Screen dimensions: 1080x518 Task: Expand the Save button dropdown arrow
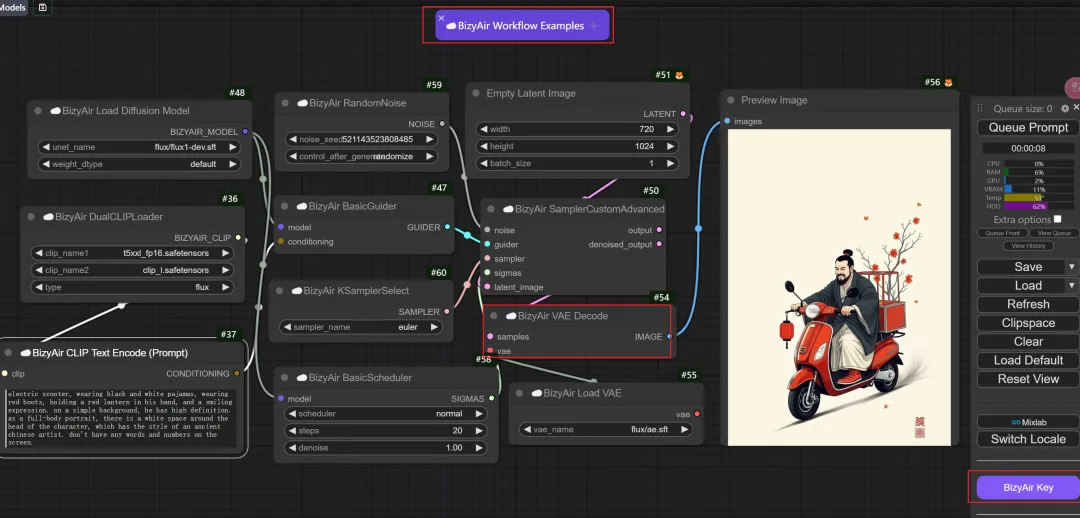click(x=1071, y=267)
